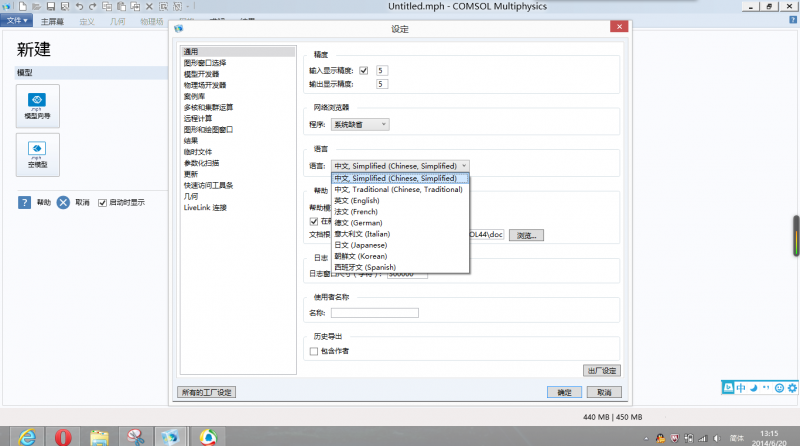Select 中文 Traditional (Chinese, Traditional) option
800x446 pixels.
click(398, 189)
